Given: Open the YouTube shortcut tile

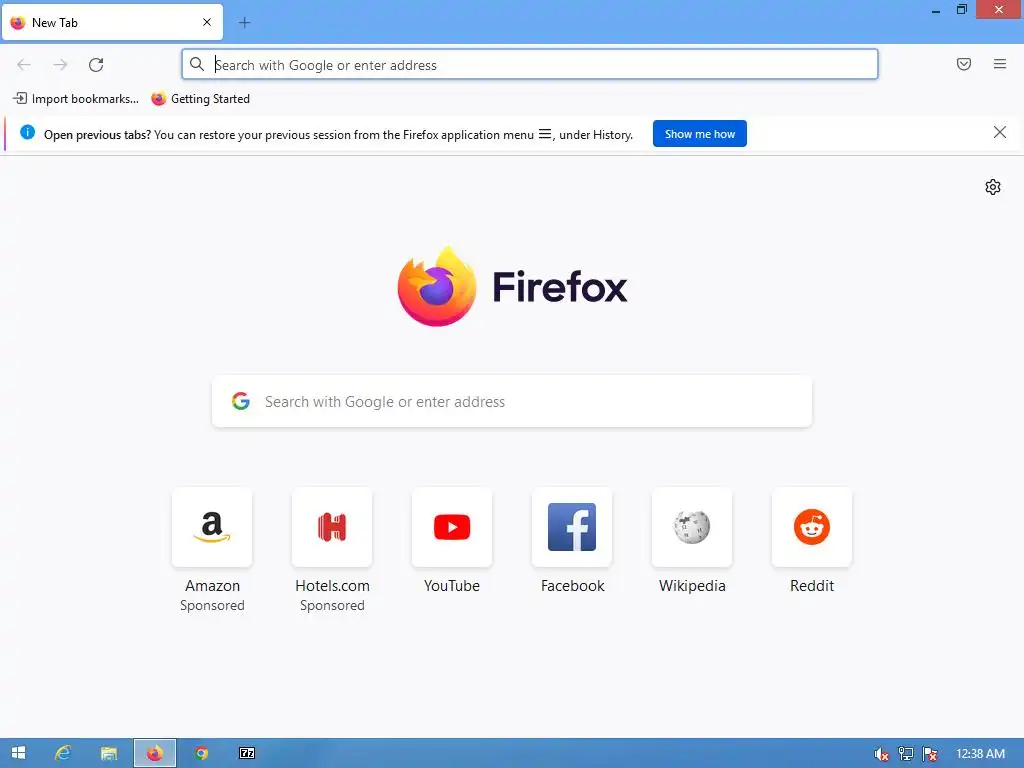Looking at the screenshot, I should [x=452, y=527].
